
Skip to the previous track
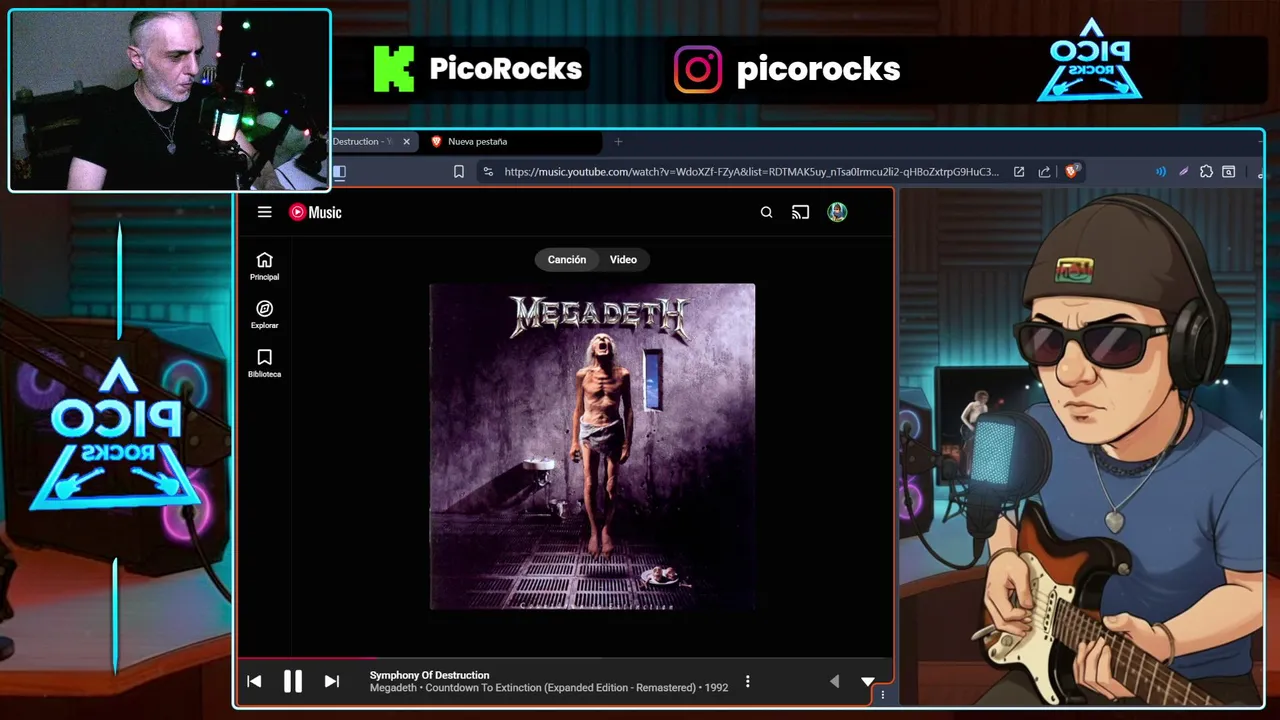coord(254,681)
